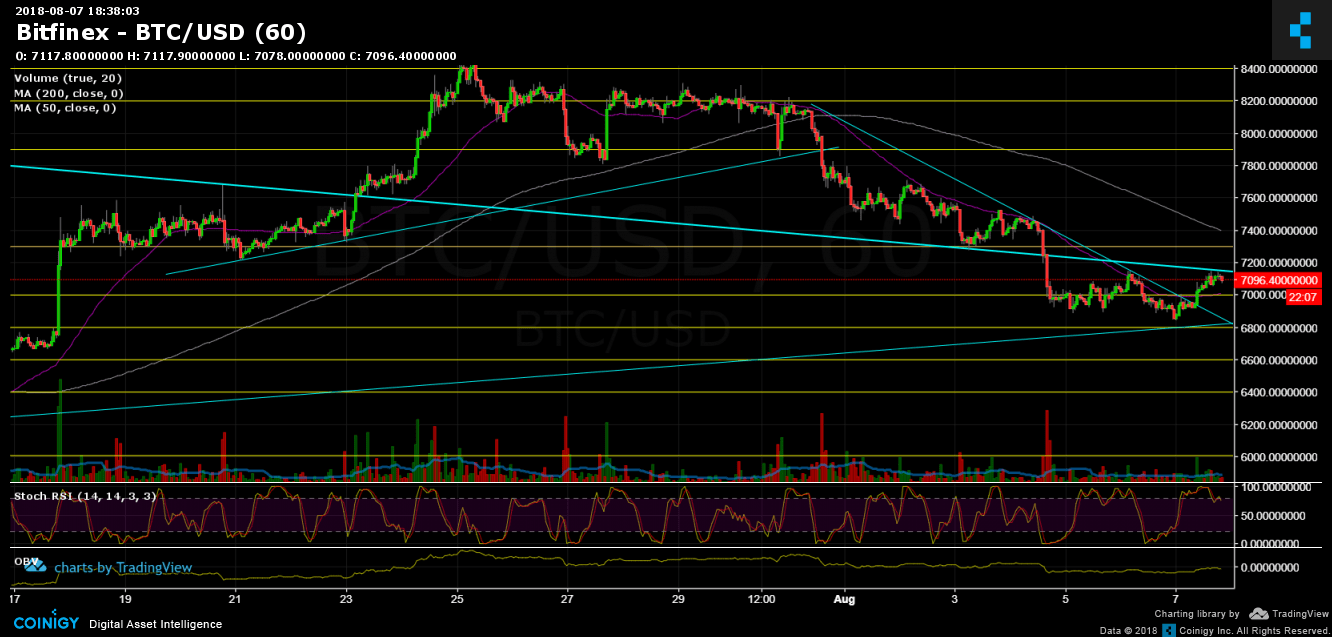Click the 6000.00000000 price axis label
Viewport: 1332px width, 637px height.
1281,457
